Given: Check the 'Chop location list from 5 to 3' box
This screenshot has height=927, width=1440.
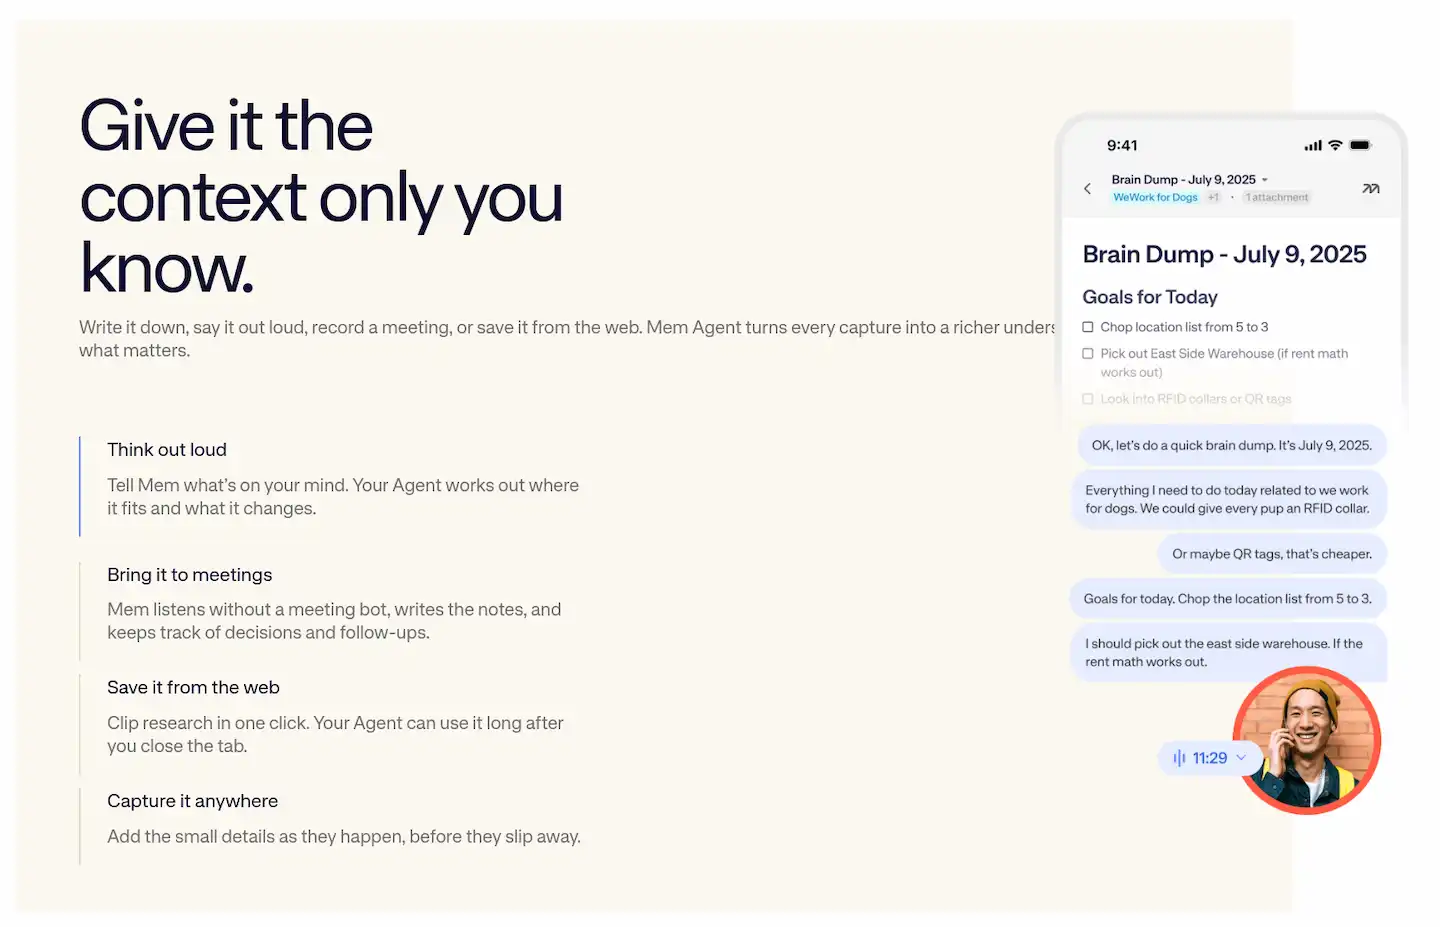Looking at the screenshot, I should coord(1088,327).
